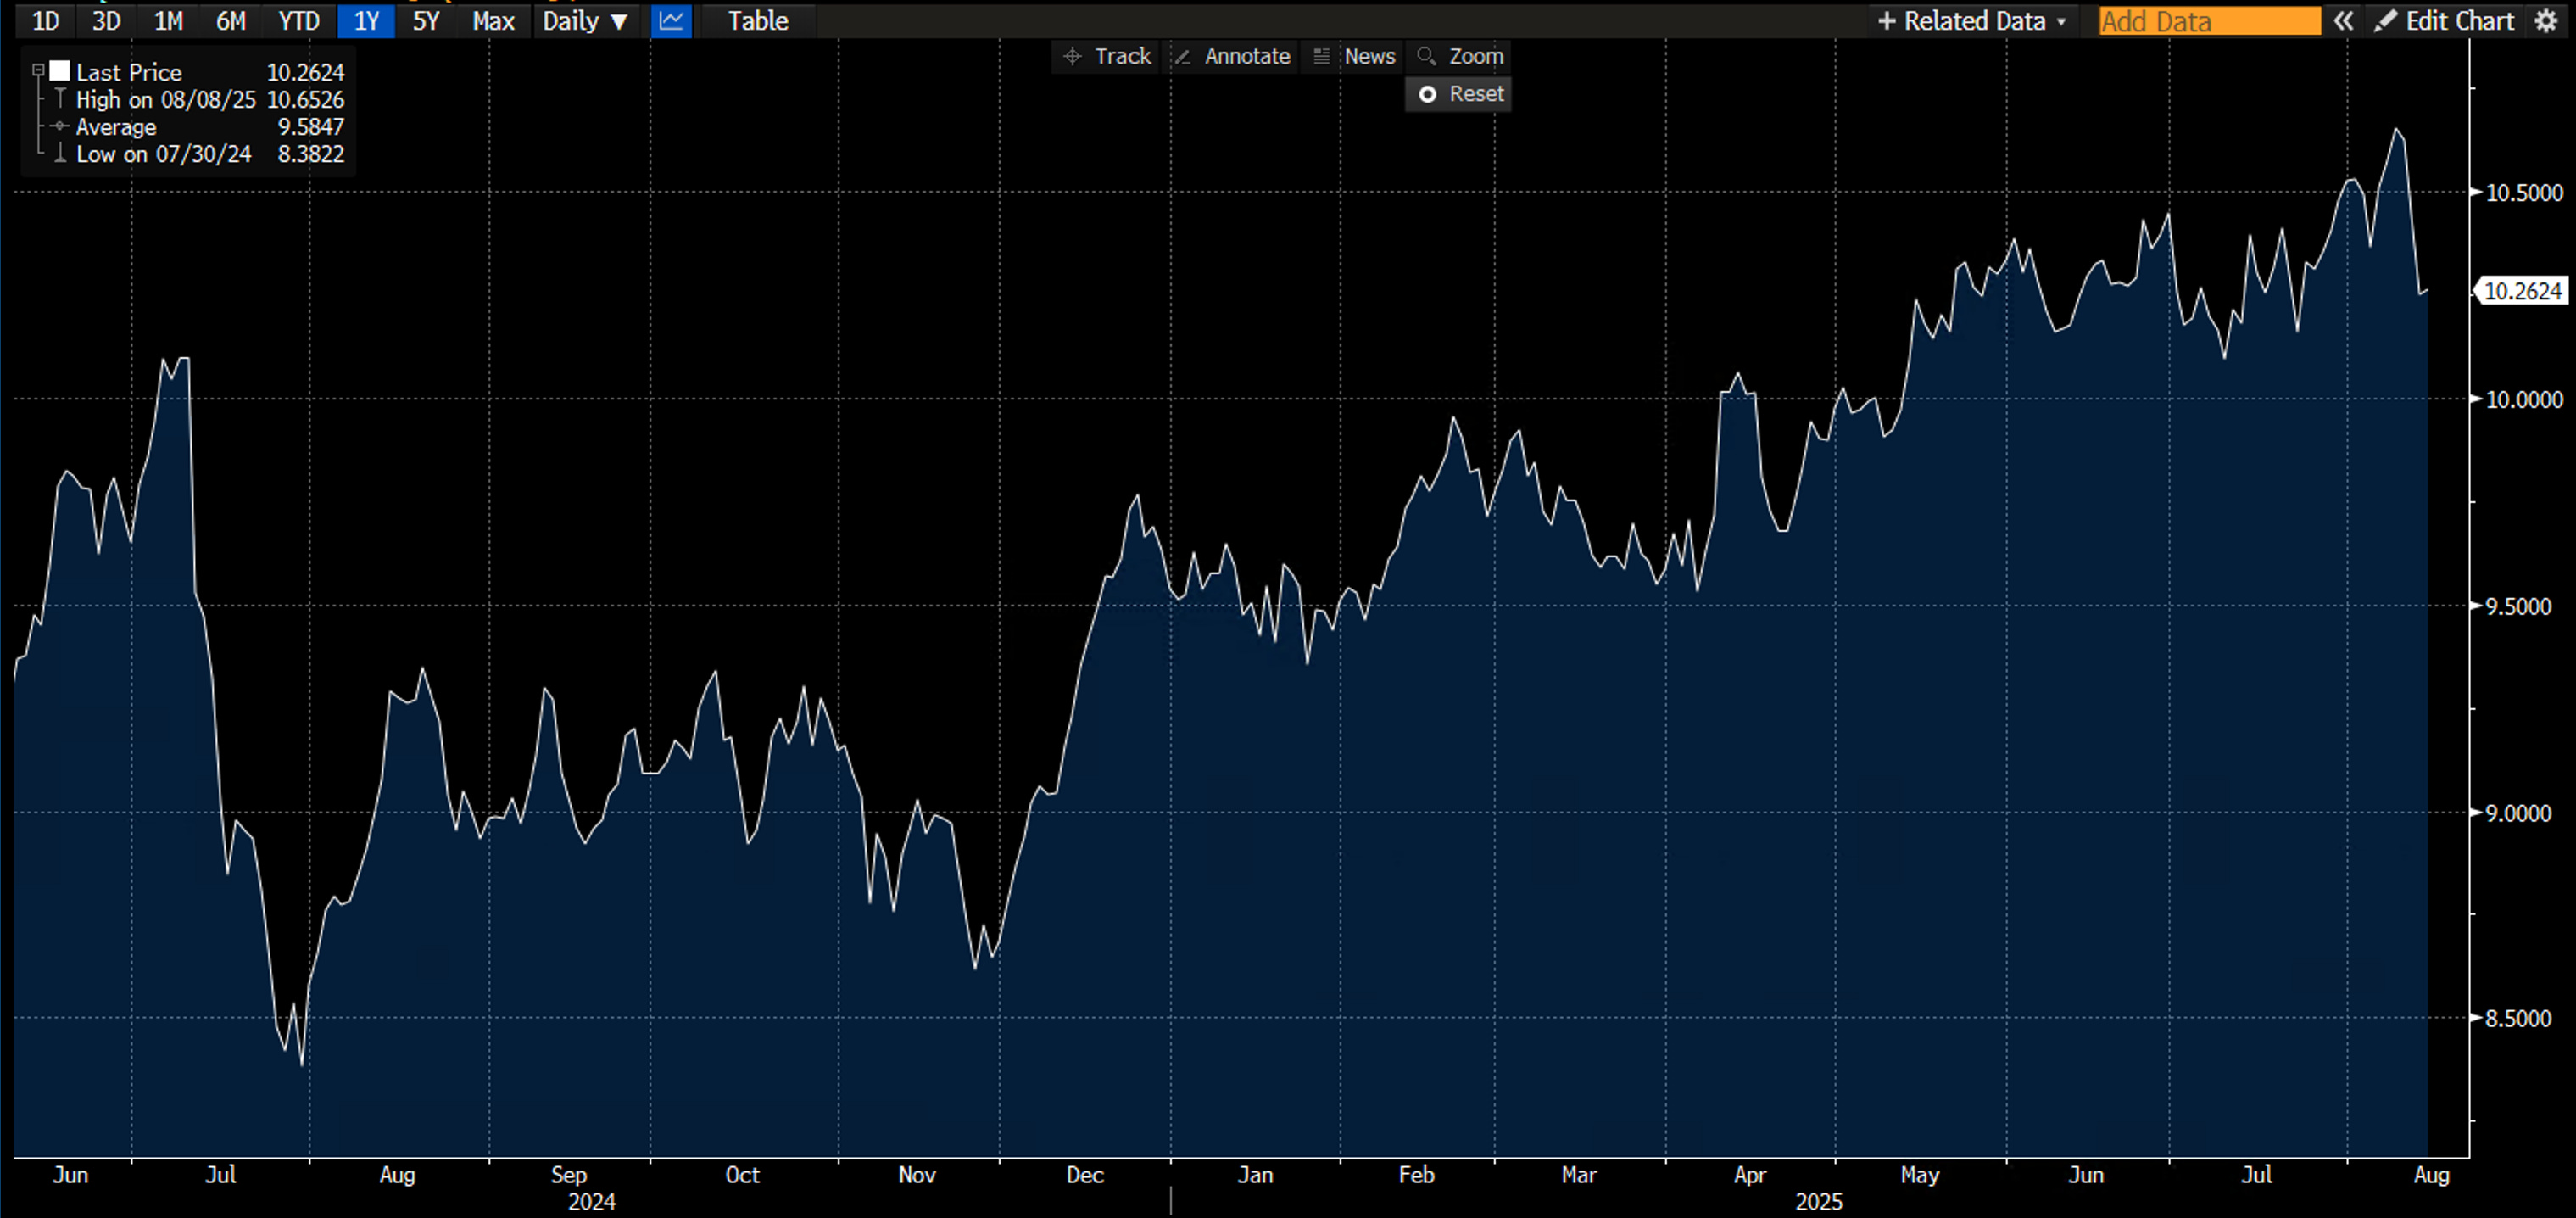Click the Edit Chart pencil icon
2576x1218 pixels.
2385,21
